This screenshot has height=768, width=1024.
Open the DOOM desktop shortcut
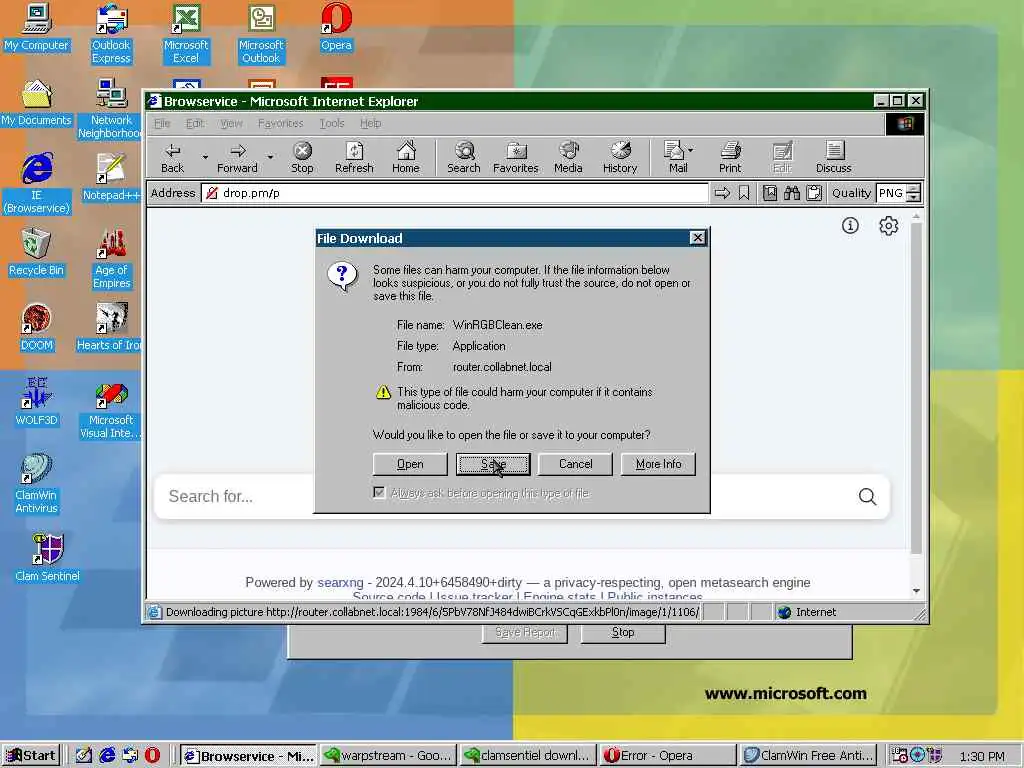(x=37, y=327)
